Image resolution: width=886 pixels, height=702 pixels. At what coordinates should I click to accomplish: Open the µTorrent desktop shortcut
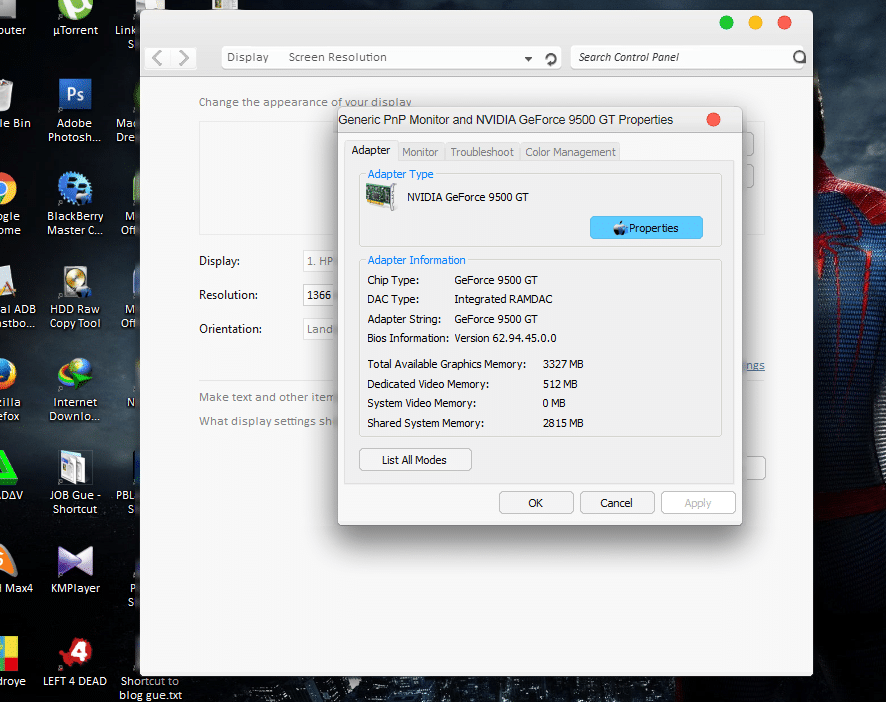click(75, 17)
